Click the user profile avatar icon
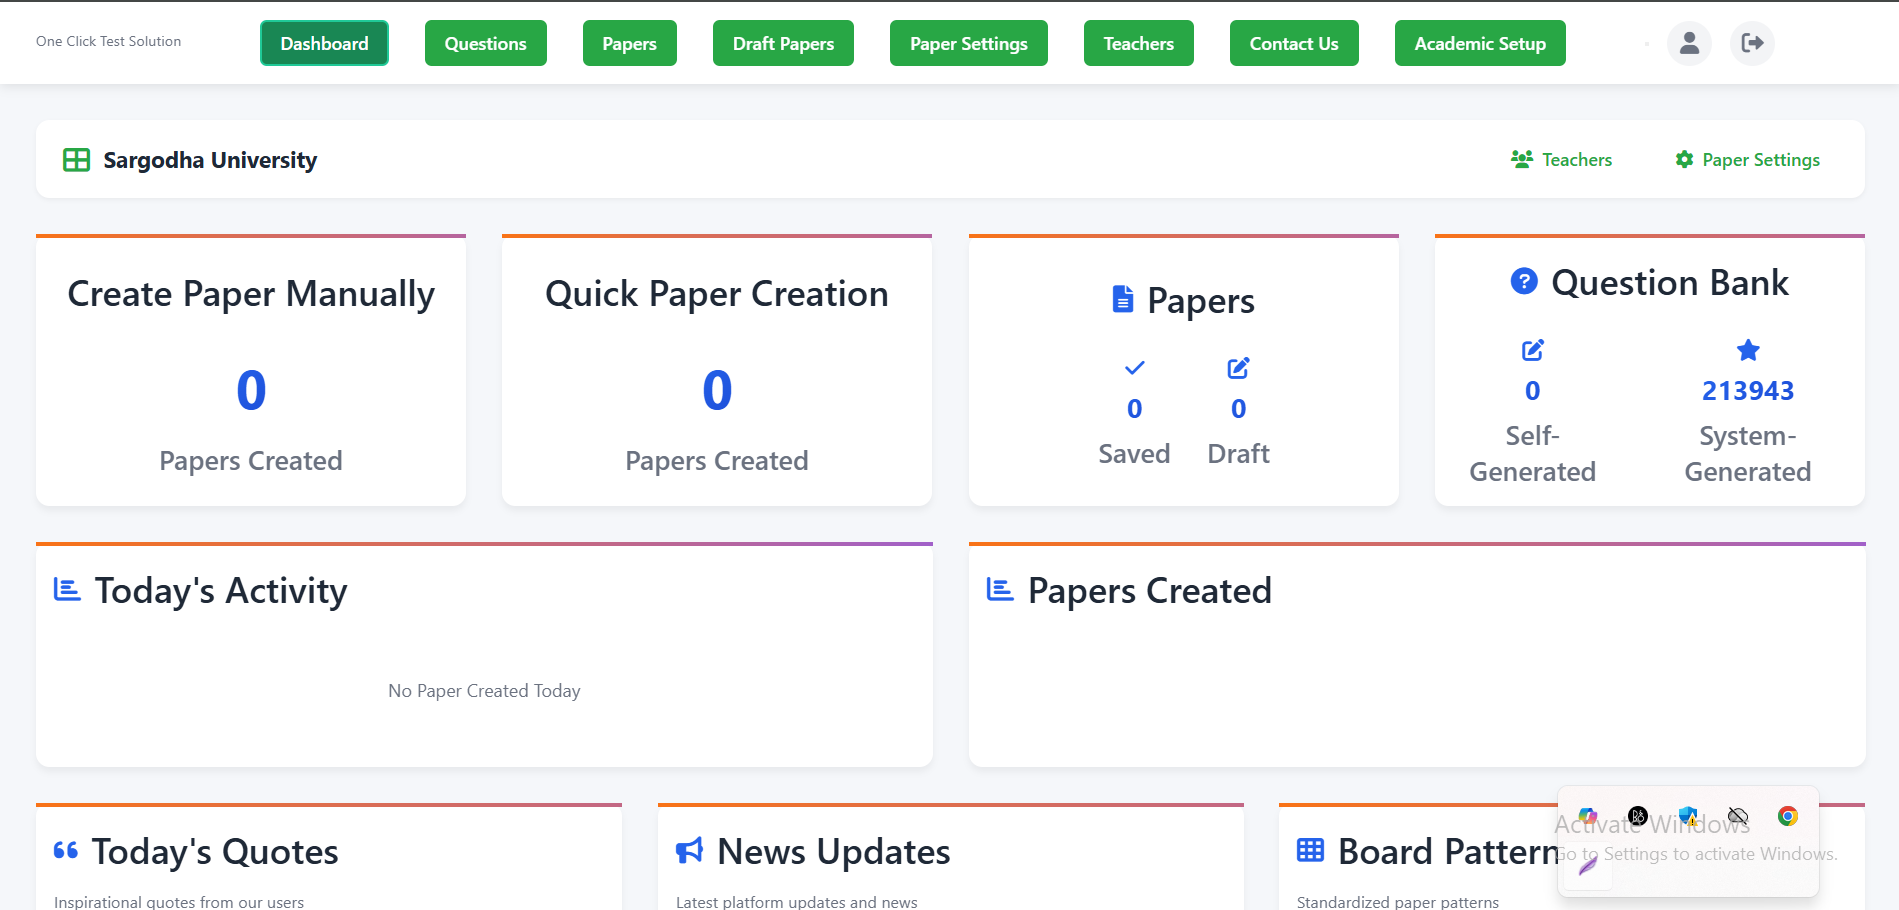The height and width of the screenshot is (910, 1899). 1689,43
